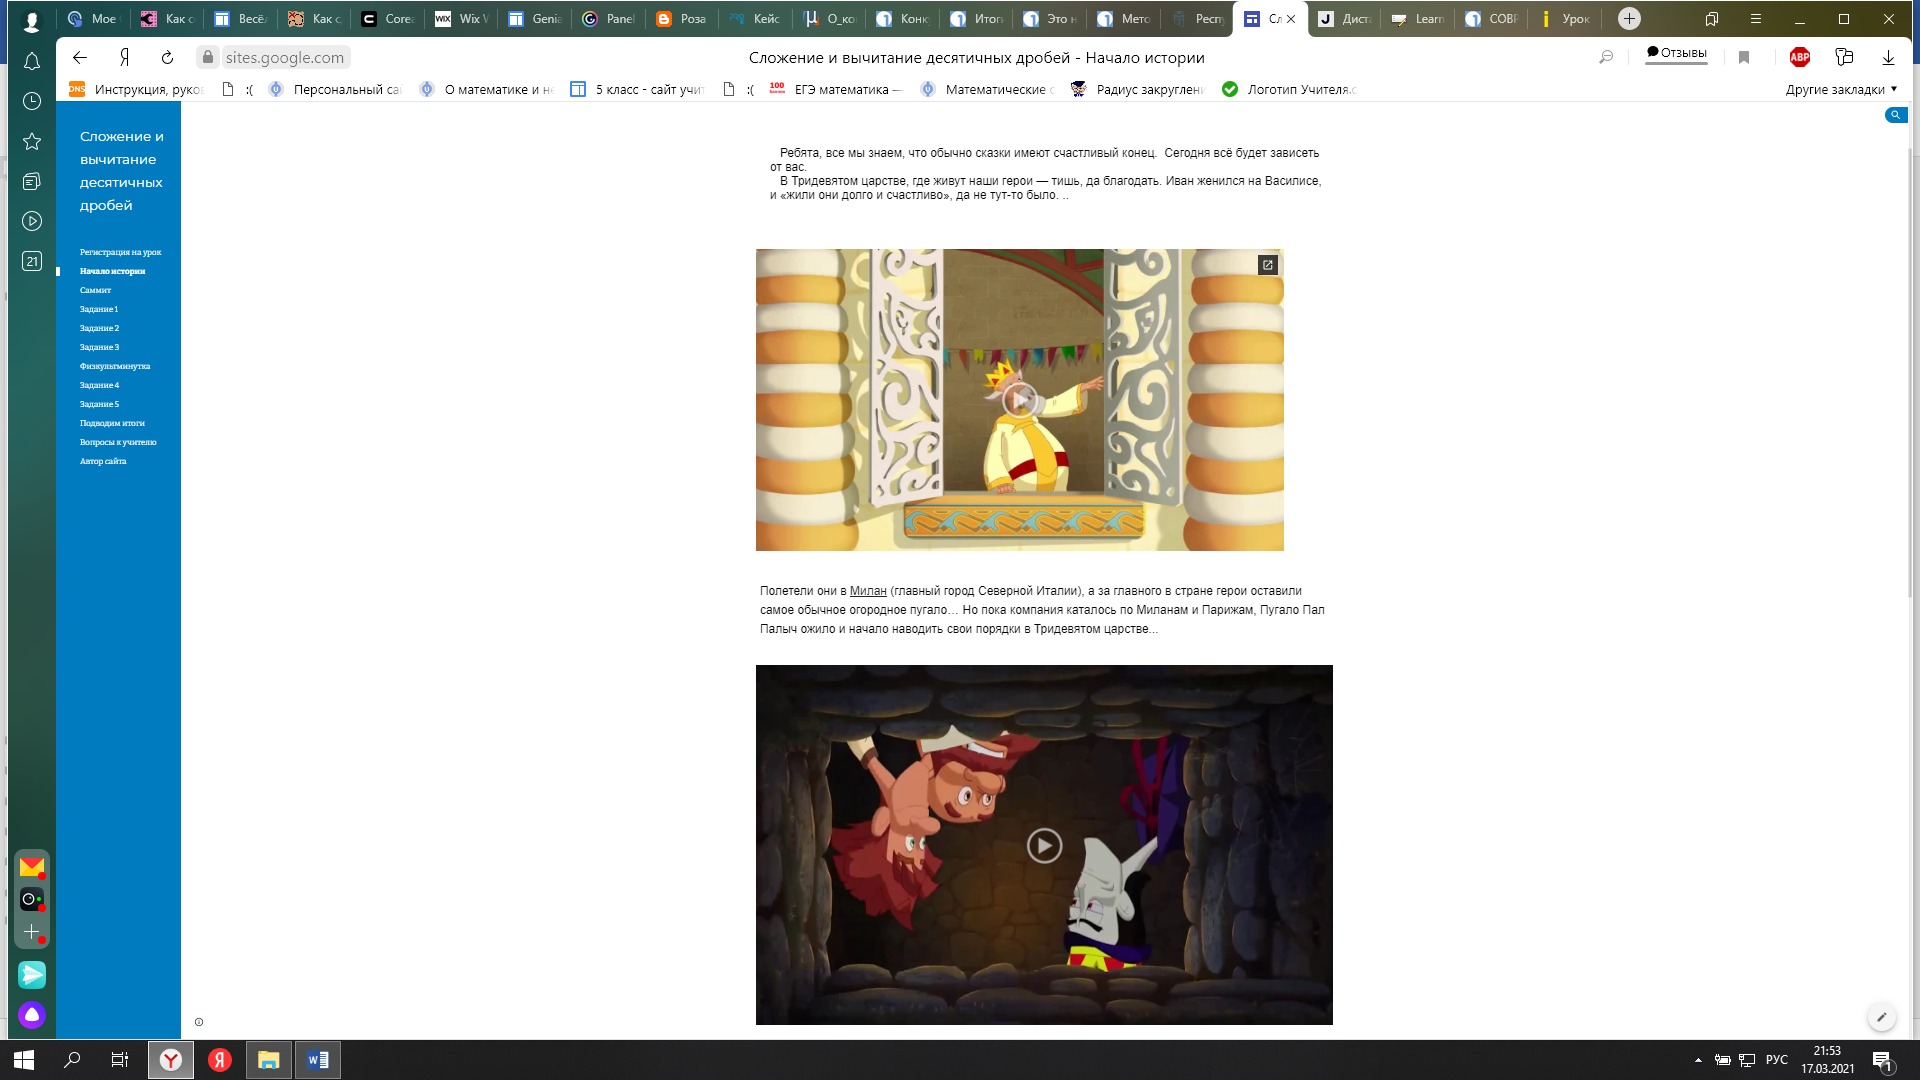Click the notifications bell icon in sidebar
The height and width of the screenshot is (1080, 1920).
point(32,62)
